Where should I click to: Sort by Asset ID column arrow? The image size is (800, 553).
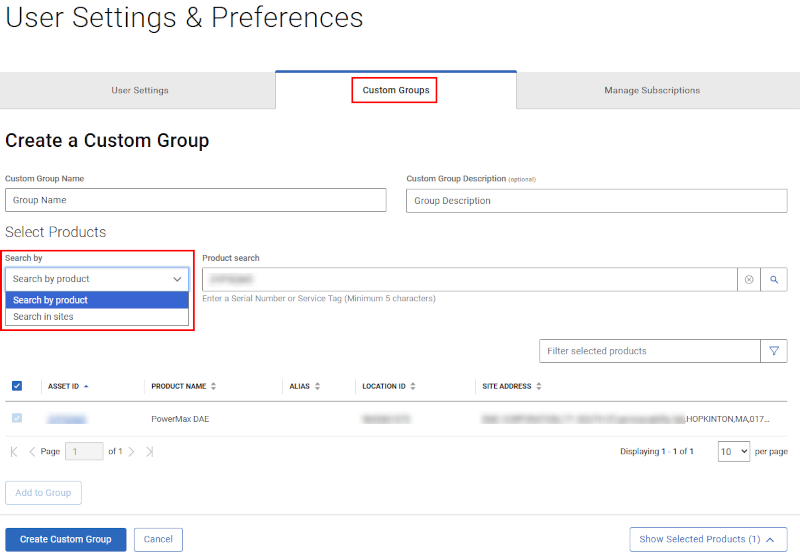[x=86, y=386]
